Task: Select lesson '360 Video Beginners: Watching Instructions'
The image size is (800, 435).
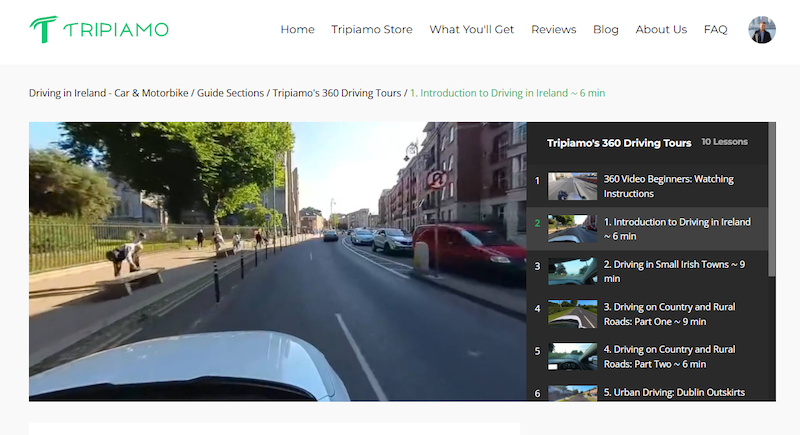Action: [x=668, y=186]
